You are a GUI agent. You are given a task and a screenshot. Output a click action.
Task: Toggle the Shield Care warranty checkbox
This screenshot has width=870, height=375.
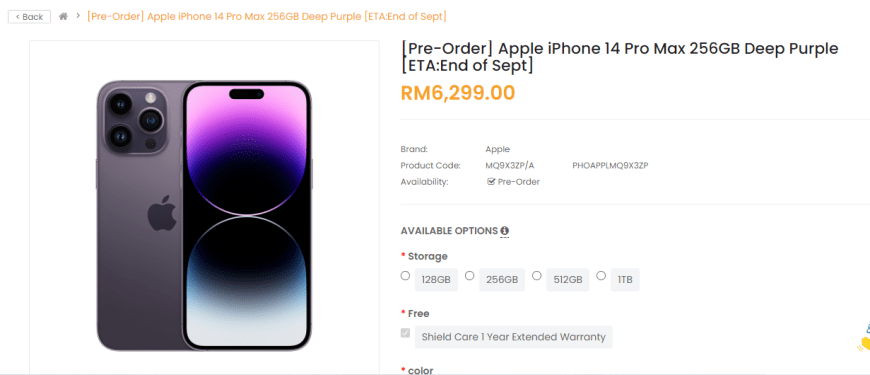click(x=406, y=333)
